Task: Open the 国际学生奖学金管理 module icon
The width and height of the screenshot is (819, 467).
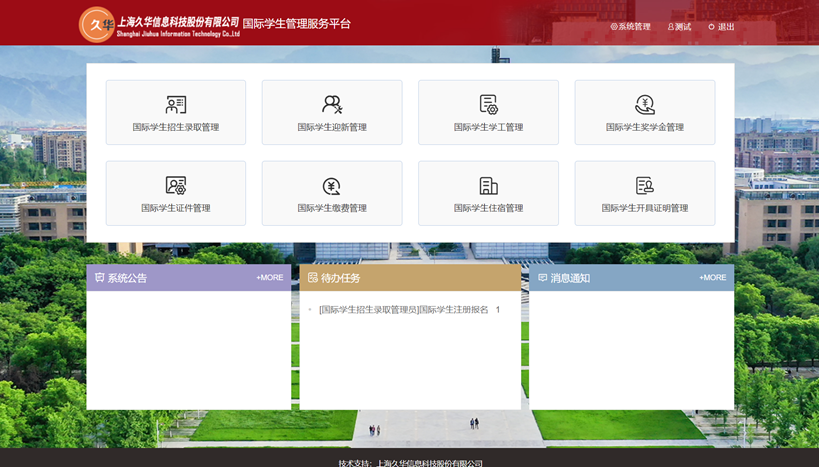Action: pos(645,105)
